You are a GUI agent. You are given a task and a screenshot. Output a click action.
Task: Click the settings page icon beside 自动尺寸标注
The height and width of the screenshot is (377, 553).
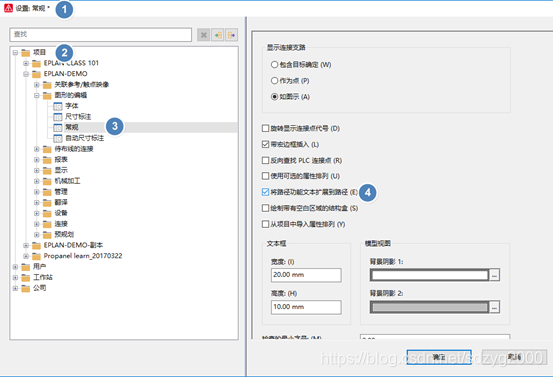click(57, 138)
